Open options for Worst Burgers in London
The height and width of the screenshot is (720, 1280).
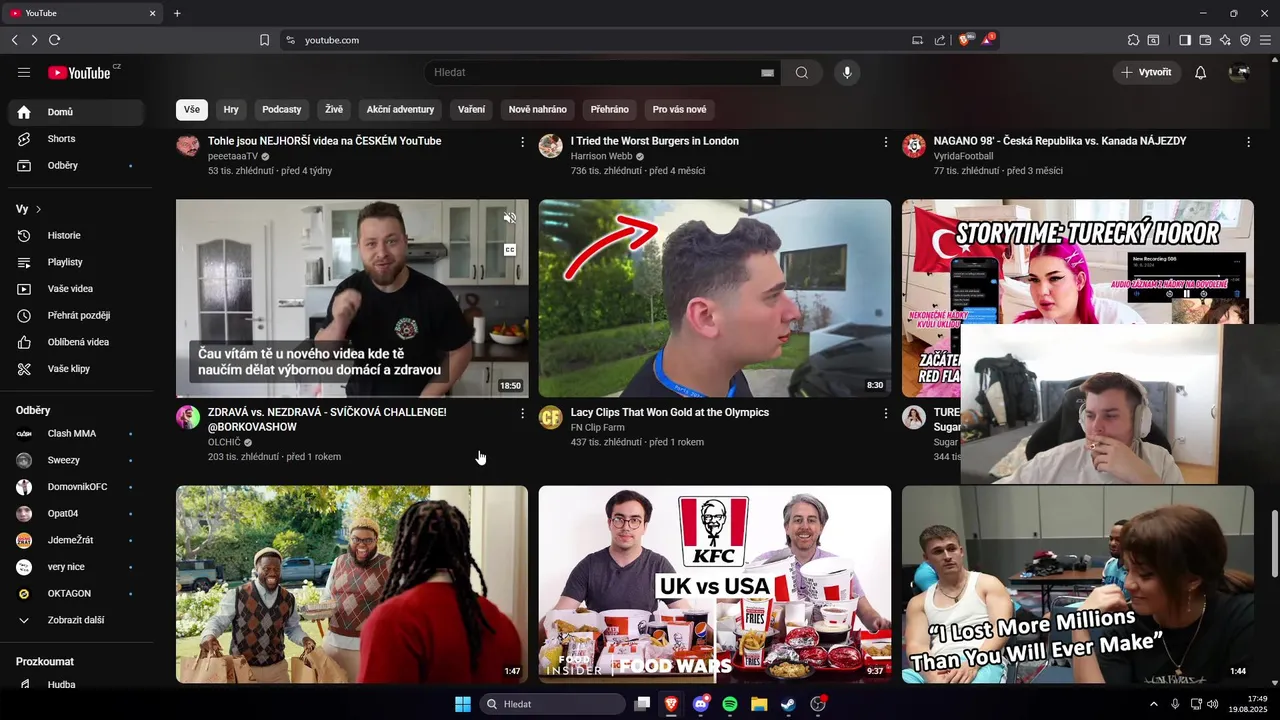pyautogui.click(x=885, y=142)
